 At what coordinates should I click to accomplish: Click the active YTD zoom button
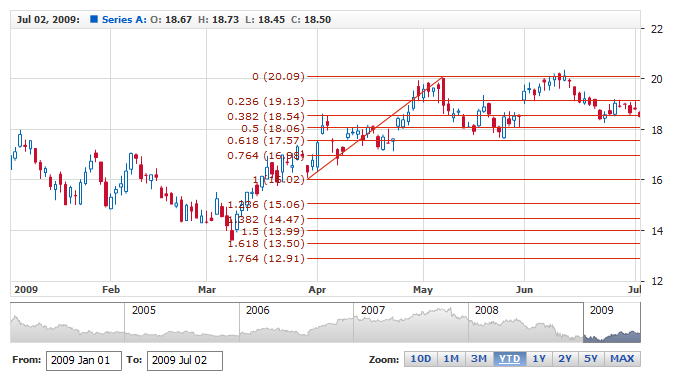click(x=509, y=359)
